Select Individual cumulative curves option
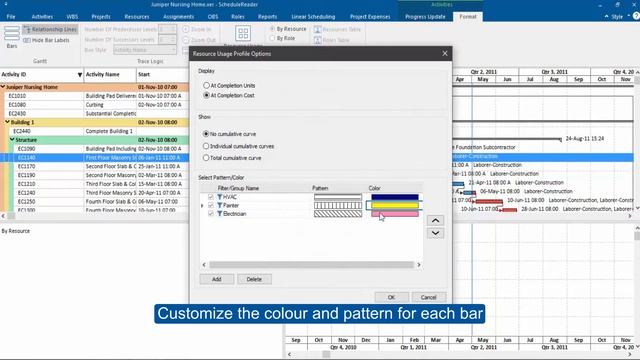This screenshot has width=640, height=360. (x=206, y=146)
